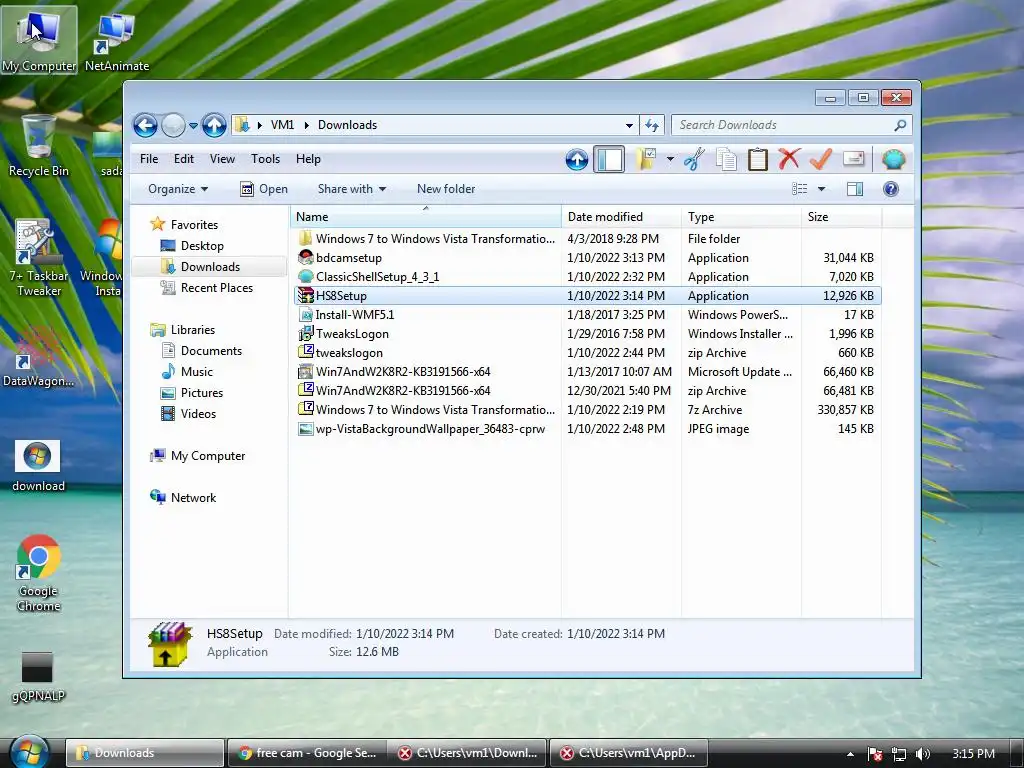Expand the view options dropdown arrow
The height and width of the screenshot is (768, 1024).
(x=822, y=189)
